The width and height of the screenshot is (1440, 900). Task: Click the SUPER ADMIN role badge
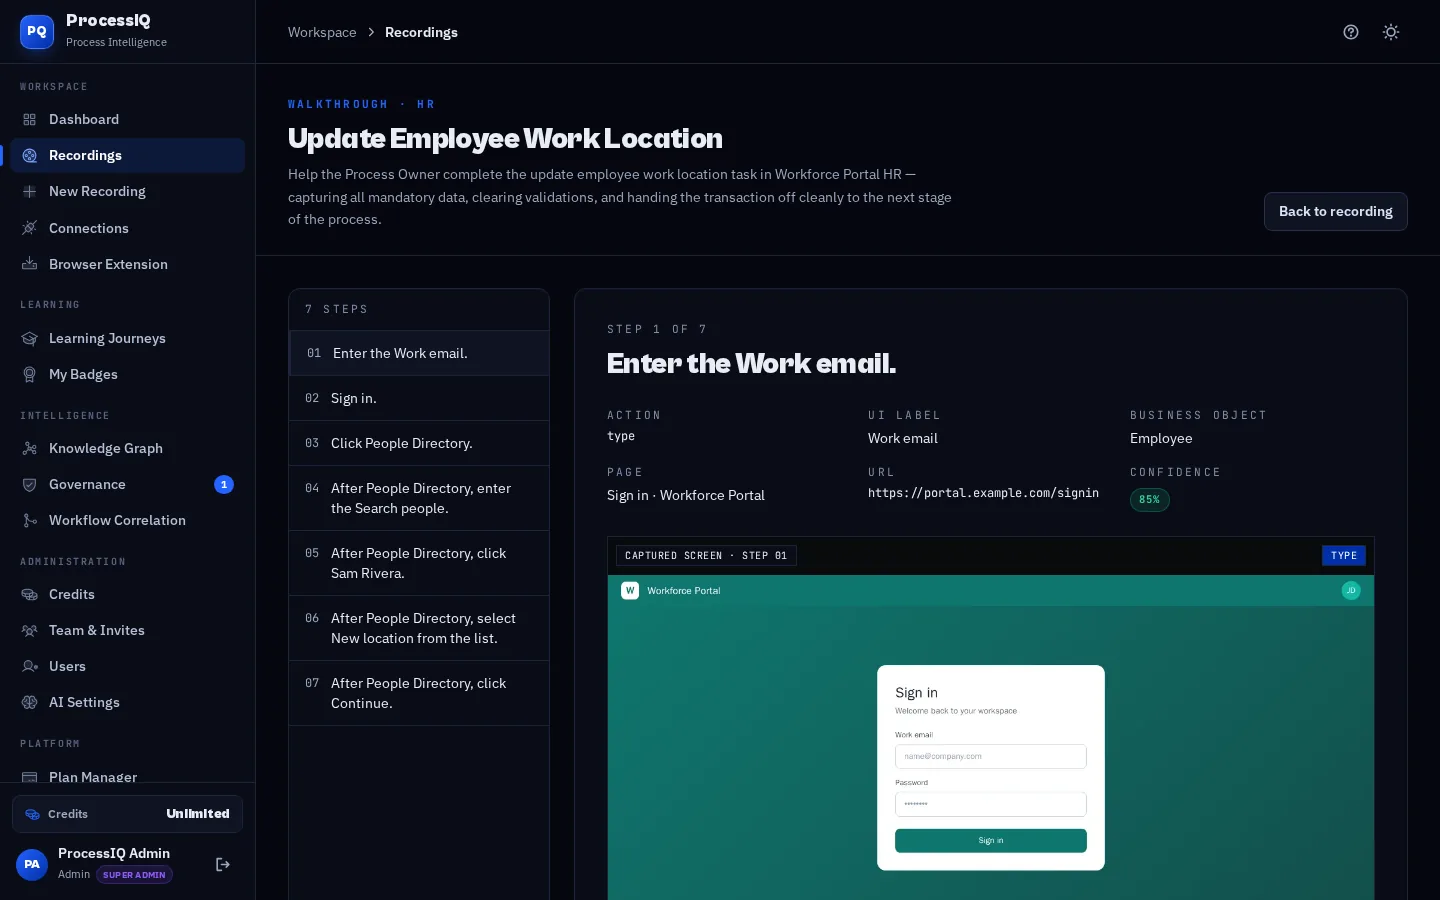click(x=134, y=875)
